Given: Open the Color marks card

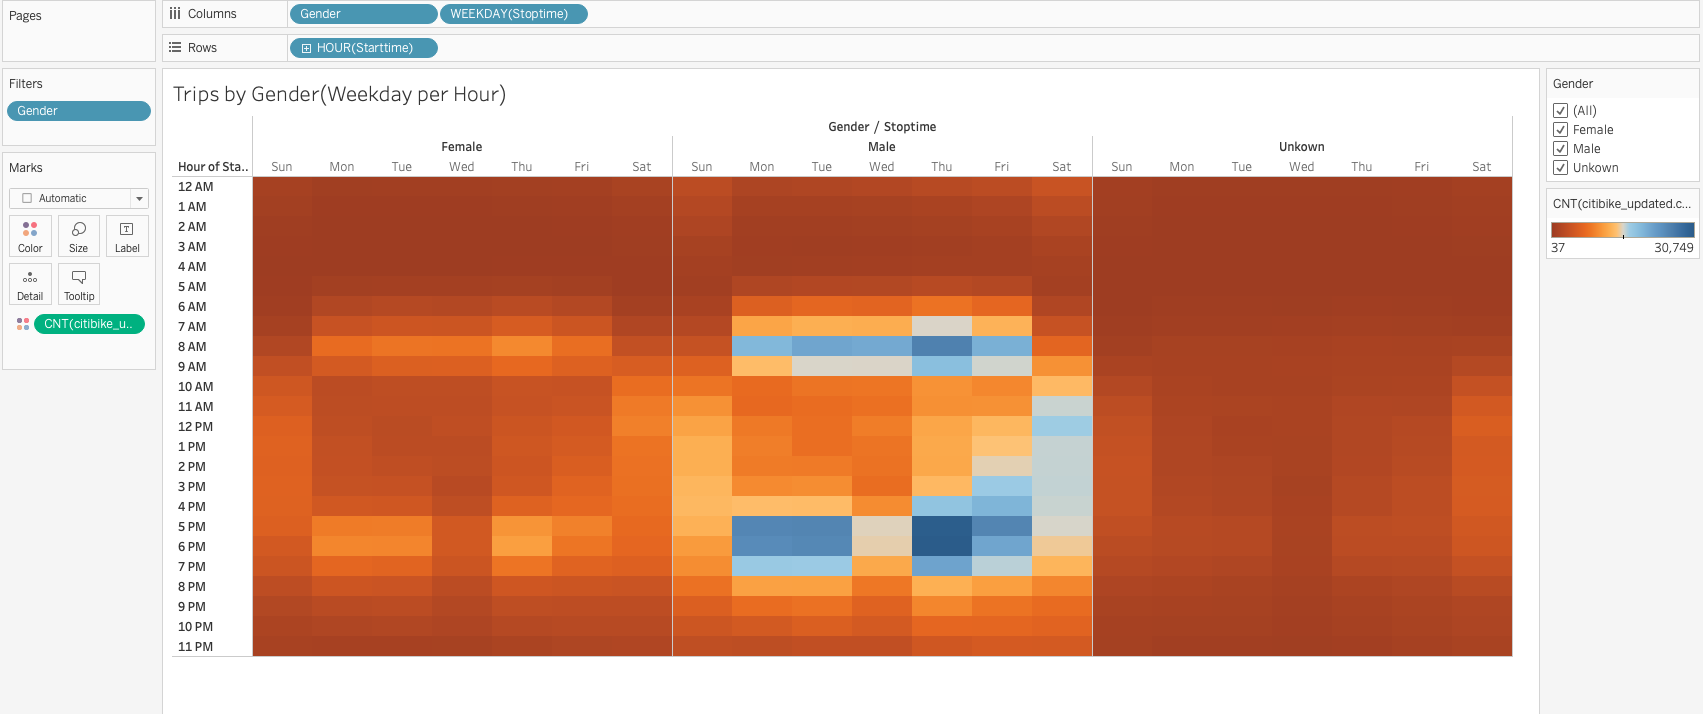Looking at the screenshot, I should pyautogui.click(x=30, y=236).
